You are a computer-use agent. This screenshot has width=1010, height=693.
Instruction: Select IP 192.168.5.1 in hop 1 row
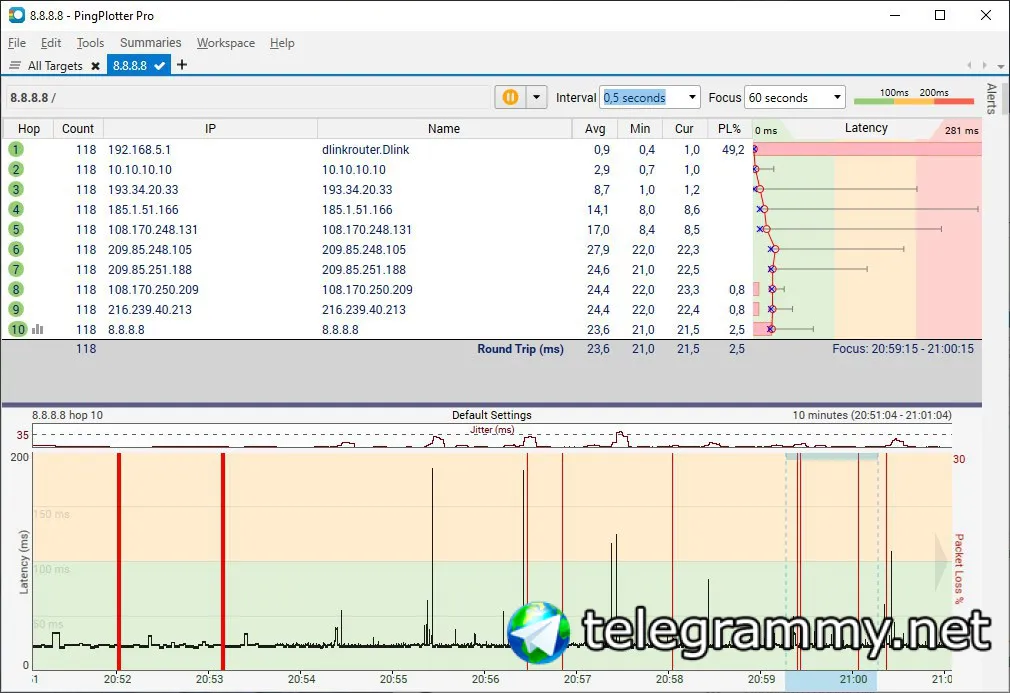tap(140, 149)
